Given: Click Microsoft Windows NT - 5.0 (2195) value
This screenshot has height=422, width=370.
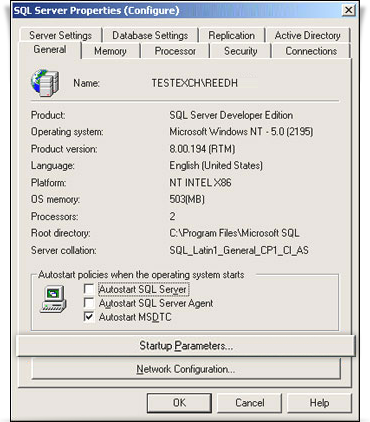Looking at the screenshot, I should coord(241,132).
